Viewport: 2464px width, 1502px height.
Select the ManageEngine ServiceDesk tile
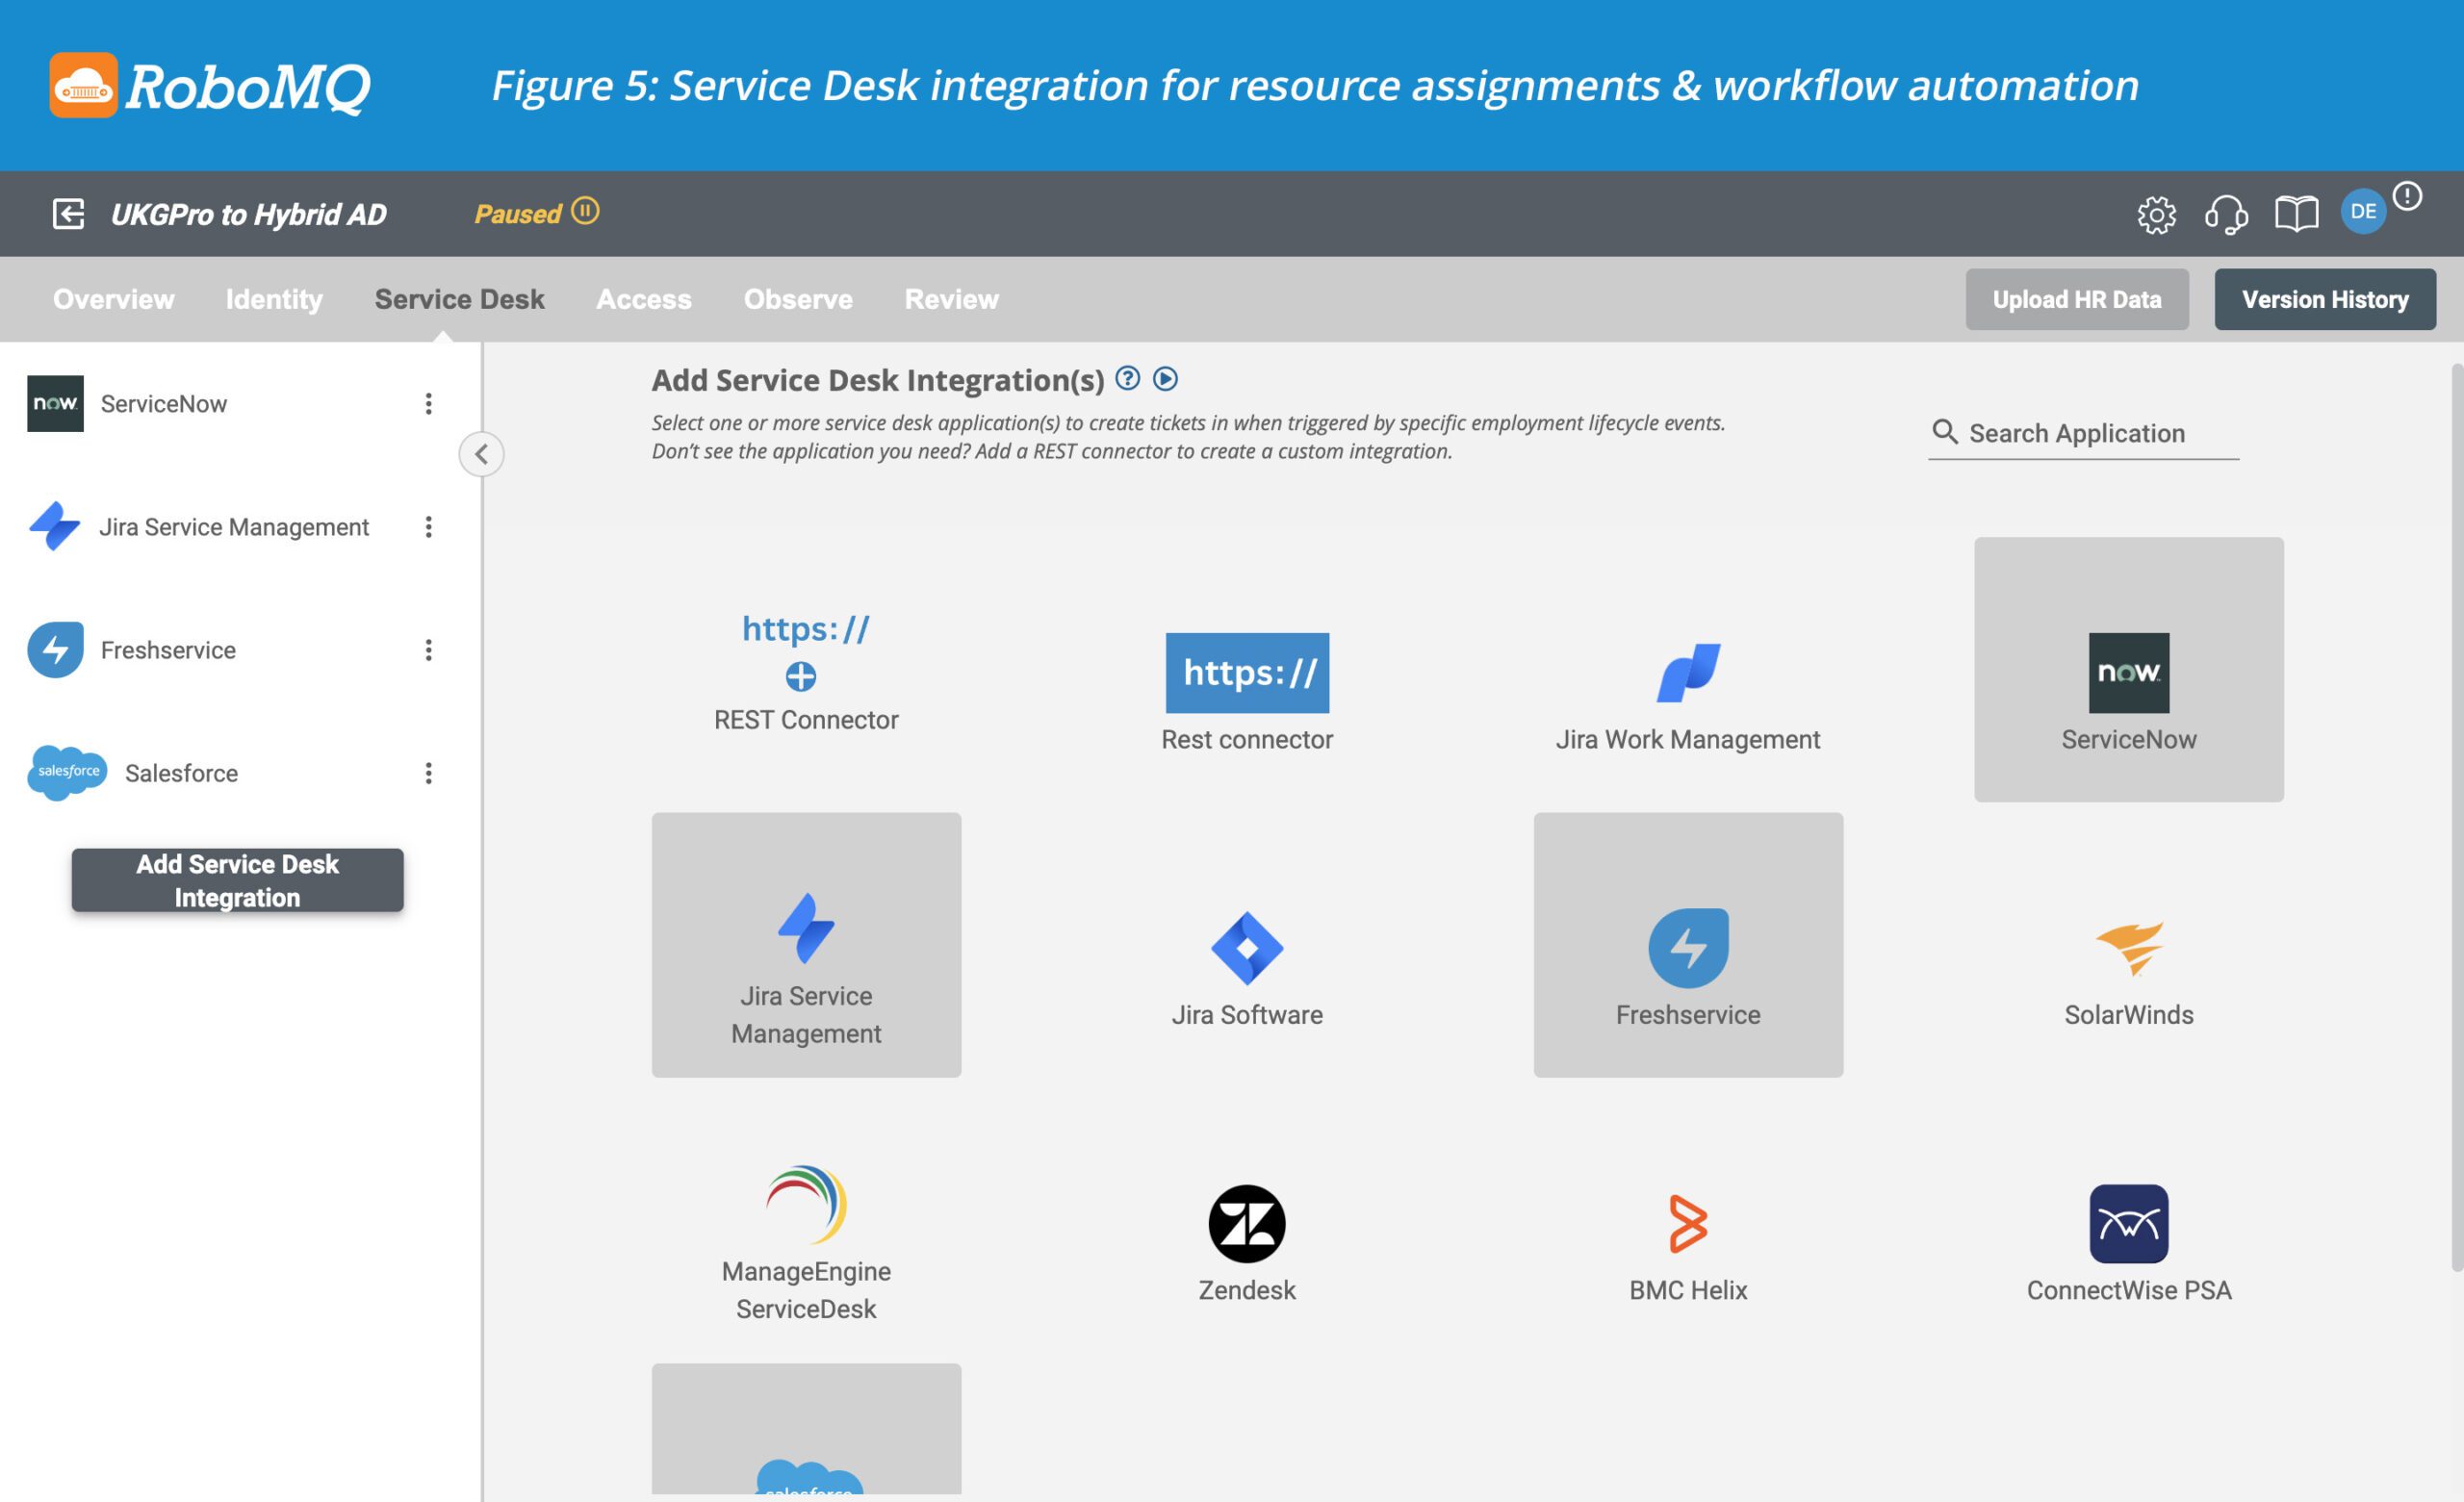(x=806, y=1220)
